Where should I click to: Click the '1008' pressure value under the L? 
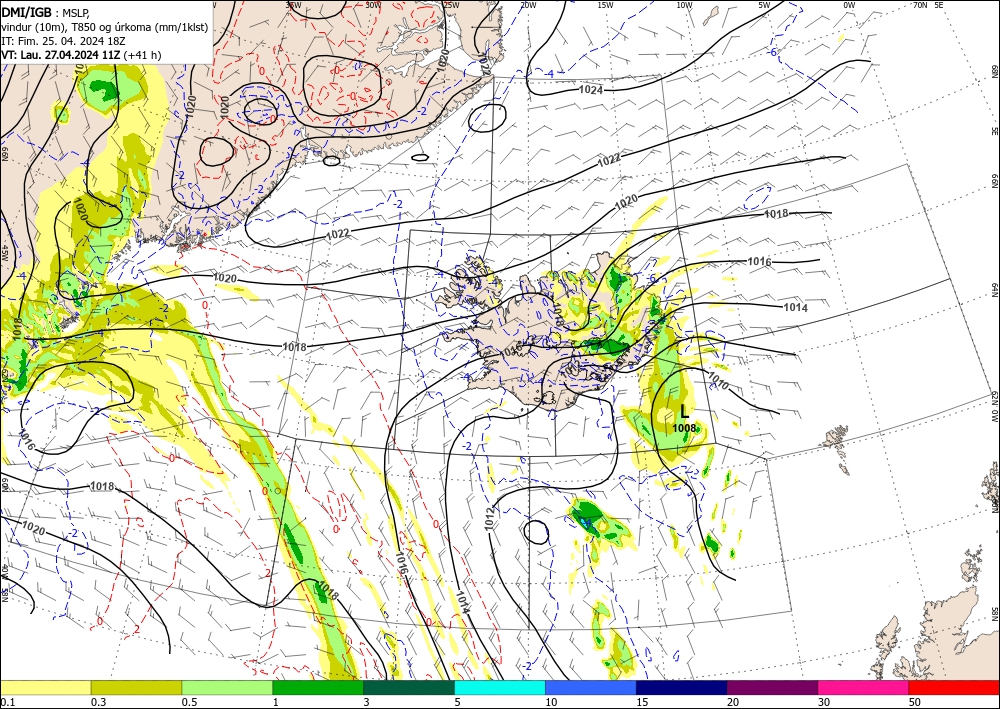(684, 428)
